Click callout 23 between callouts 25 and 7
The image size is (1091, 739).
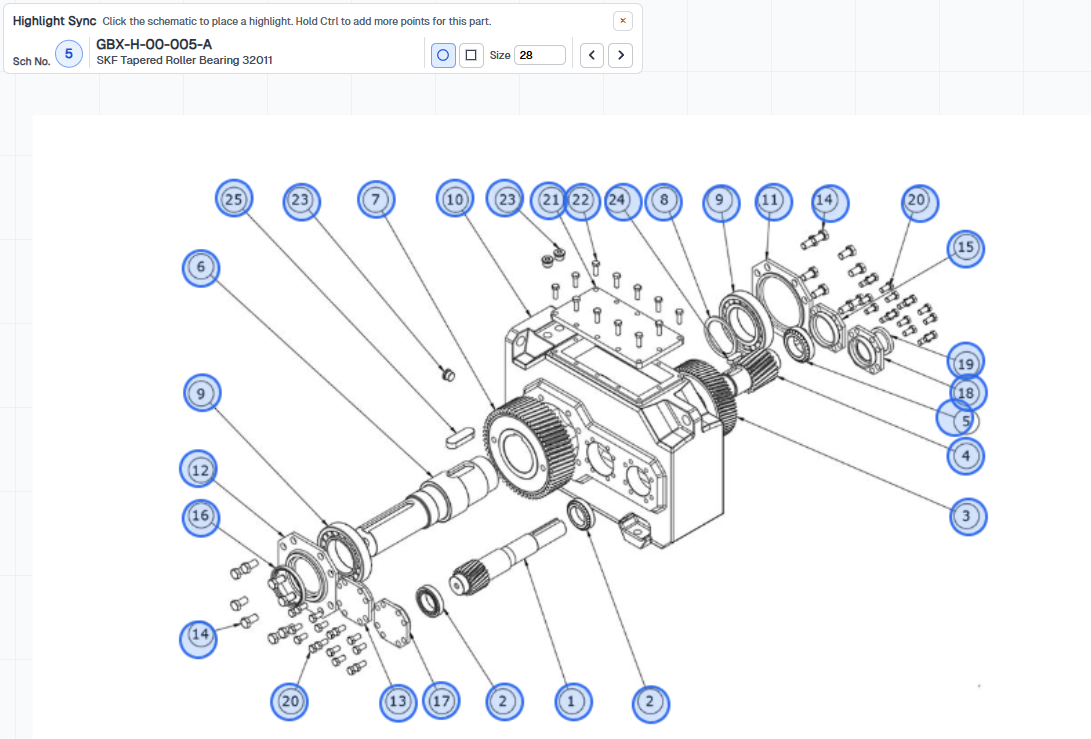301,201
